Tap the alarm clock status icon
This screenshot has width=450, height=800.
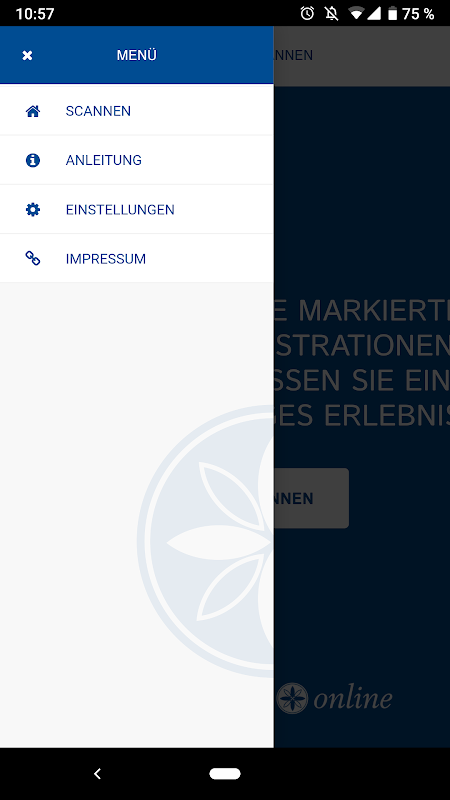[307, 13]
